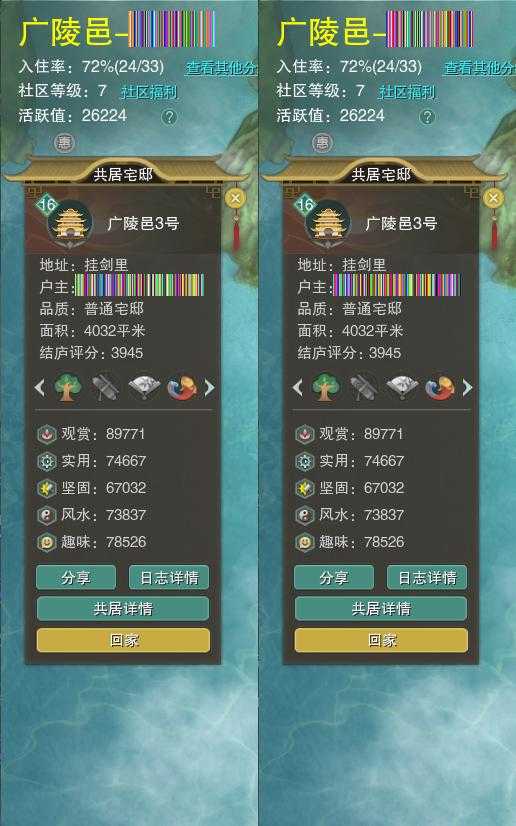This screenshot has height=826, width=516.
Task: Click the 风水 yin-yang icon in right panel
Action: coord(304,515)
